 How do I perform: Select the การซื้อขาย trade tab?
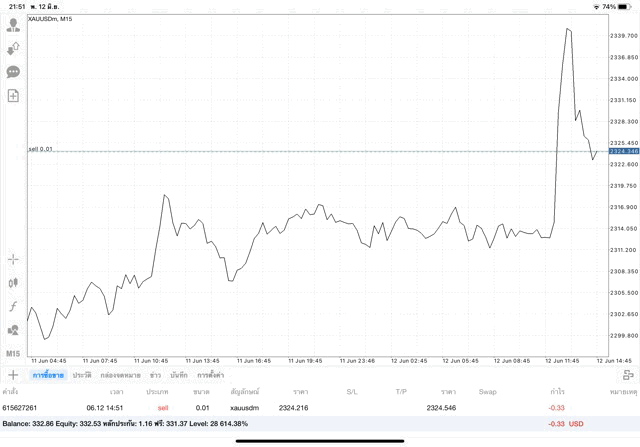(x=48, y=375)
